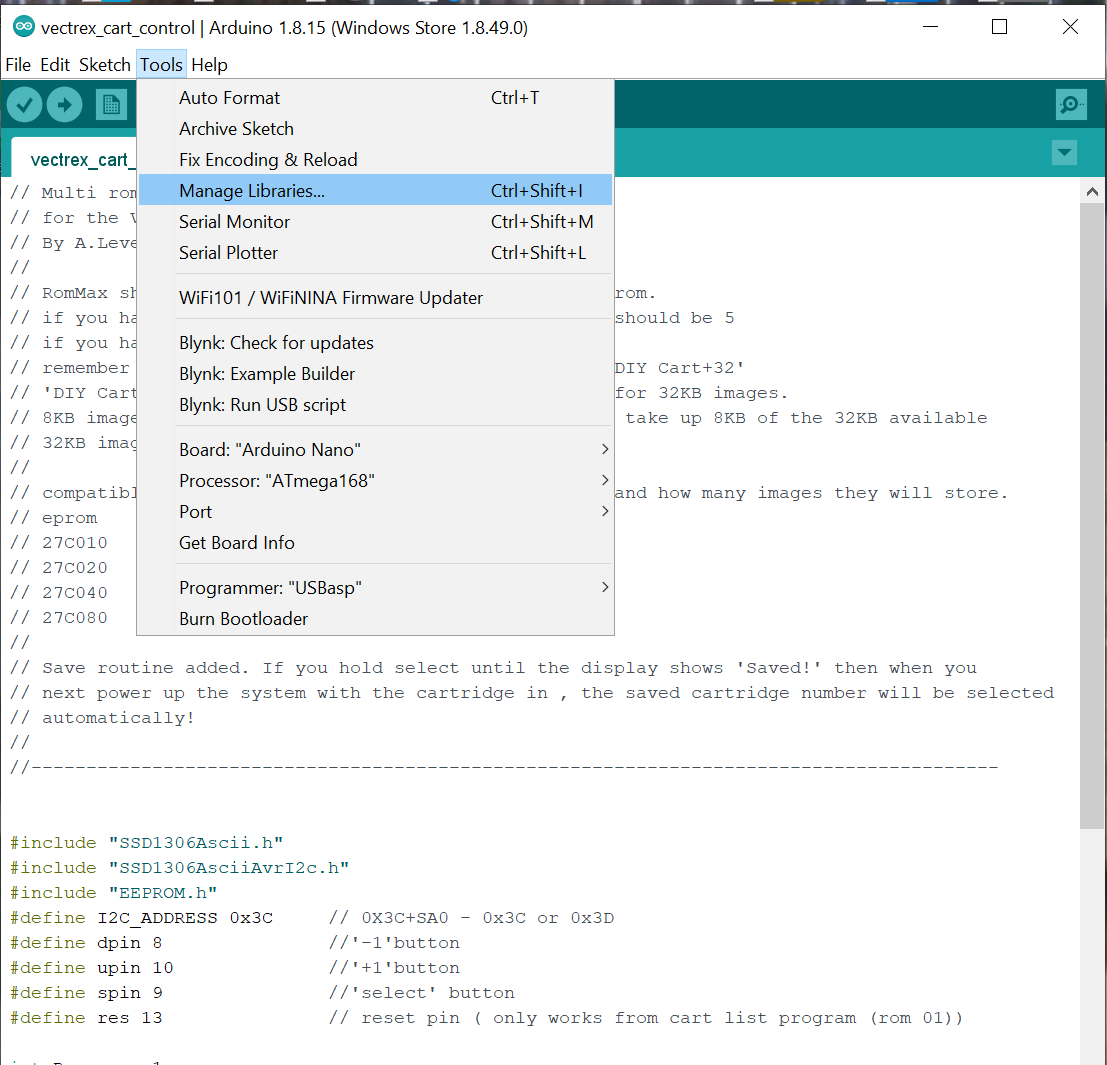Click the #define upin 10 line
The width and height of the screenshot is (1107, 1065).
[x=235, y=968]
